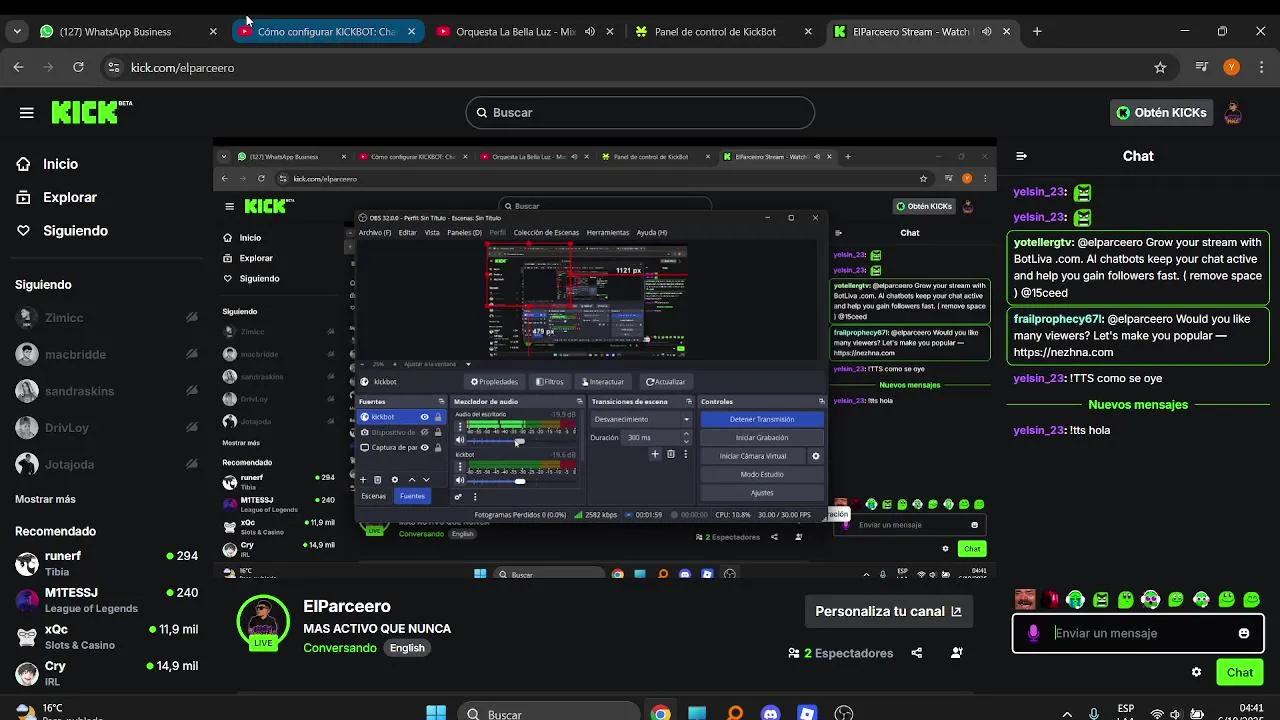The image size is (1280, 720).
Task: Open the user avatar menu in Kick header
Action: point(1233,113)
